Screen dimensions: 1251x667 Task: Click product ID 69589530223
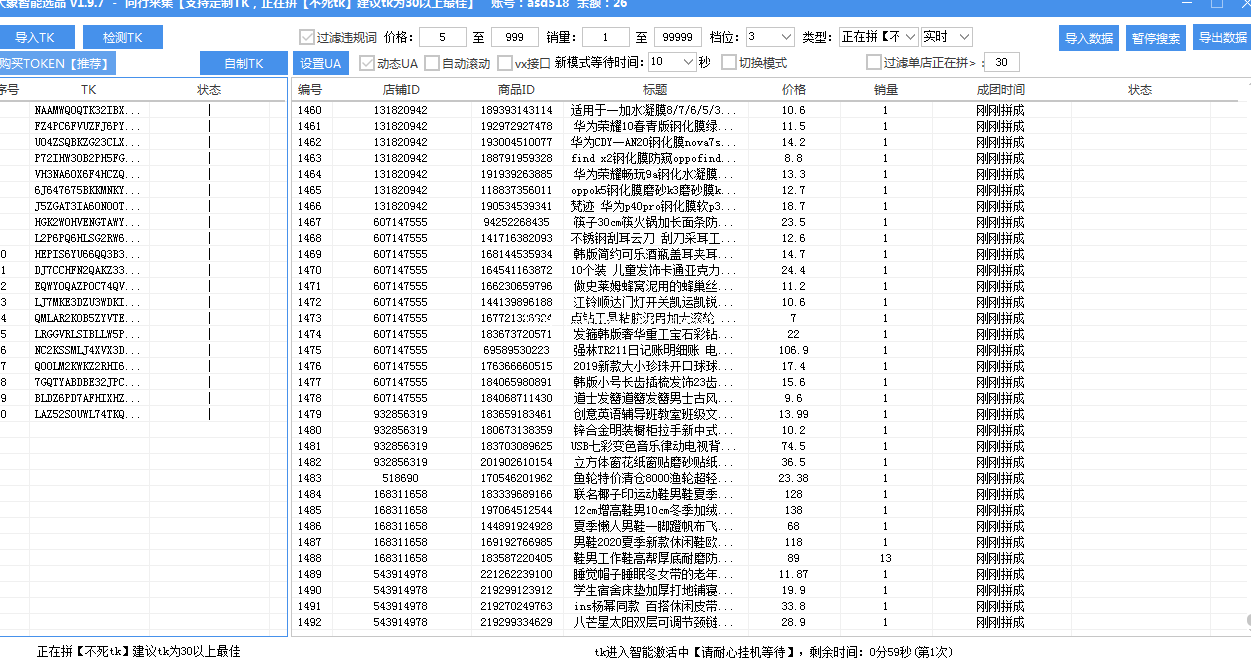pos(516,350)
